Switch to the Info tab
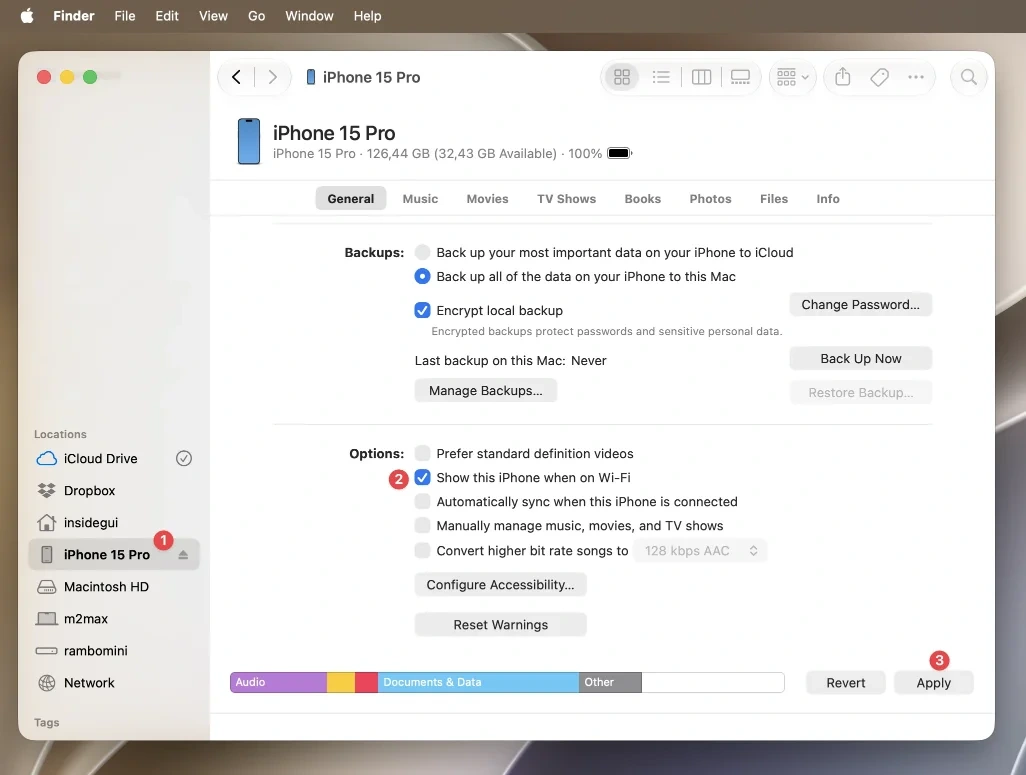Screen dimensions: 1026x775 [x=828, y=198]
